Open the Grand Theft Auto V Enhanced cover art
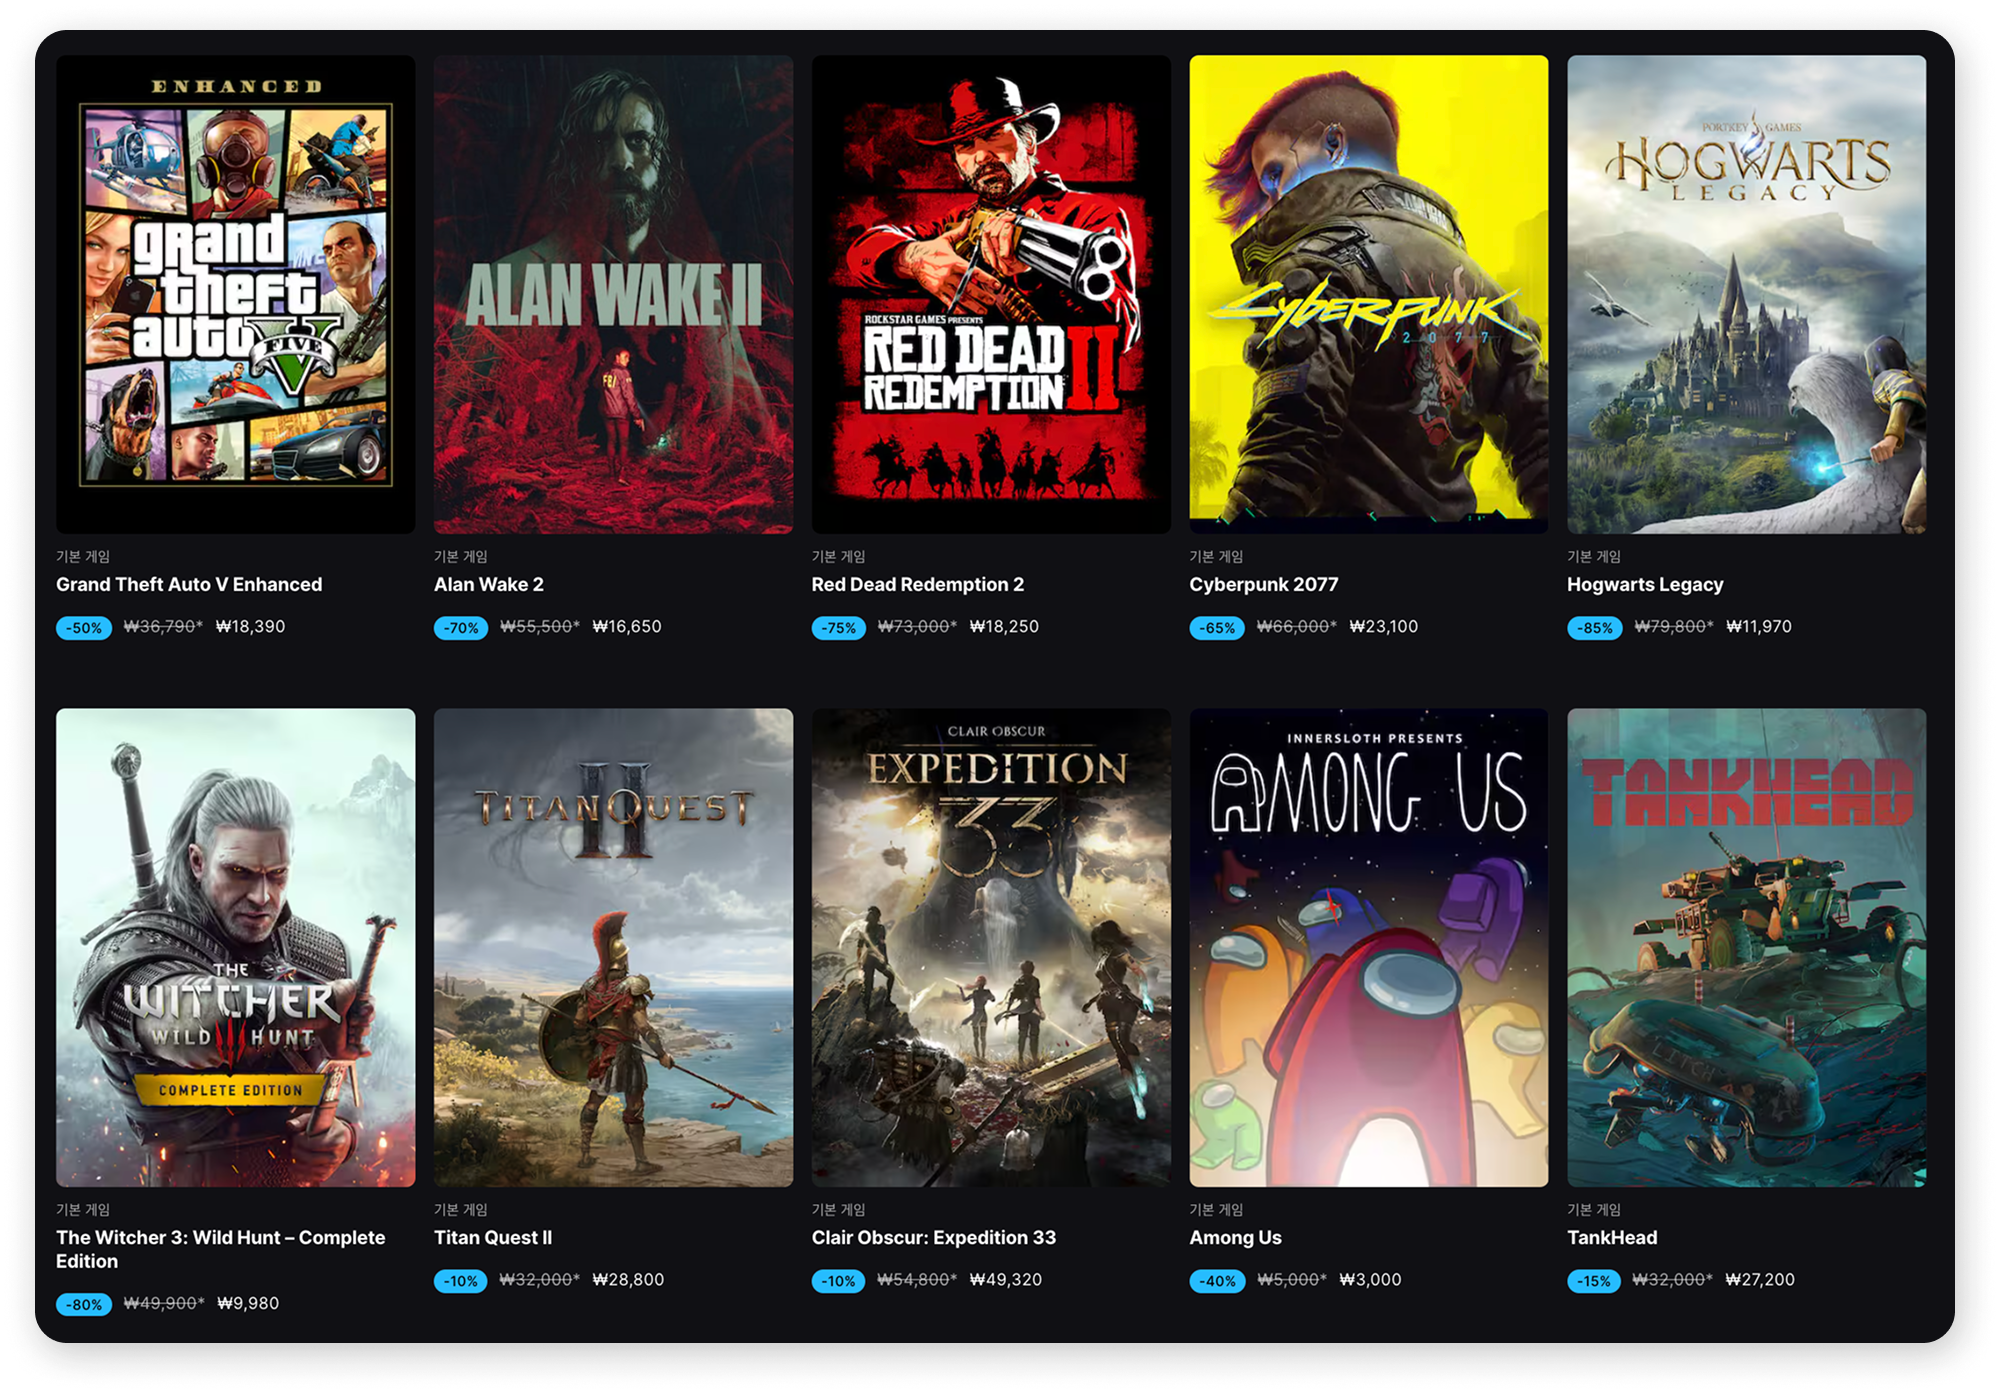This screenshot has width=2000, height=1393. [x=235, y=294]
